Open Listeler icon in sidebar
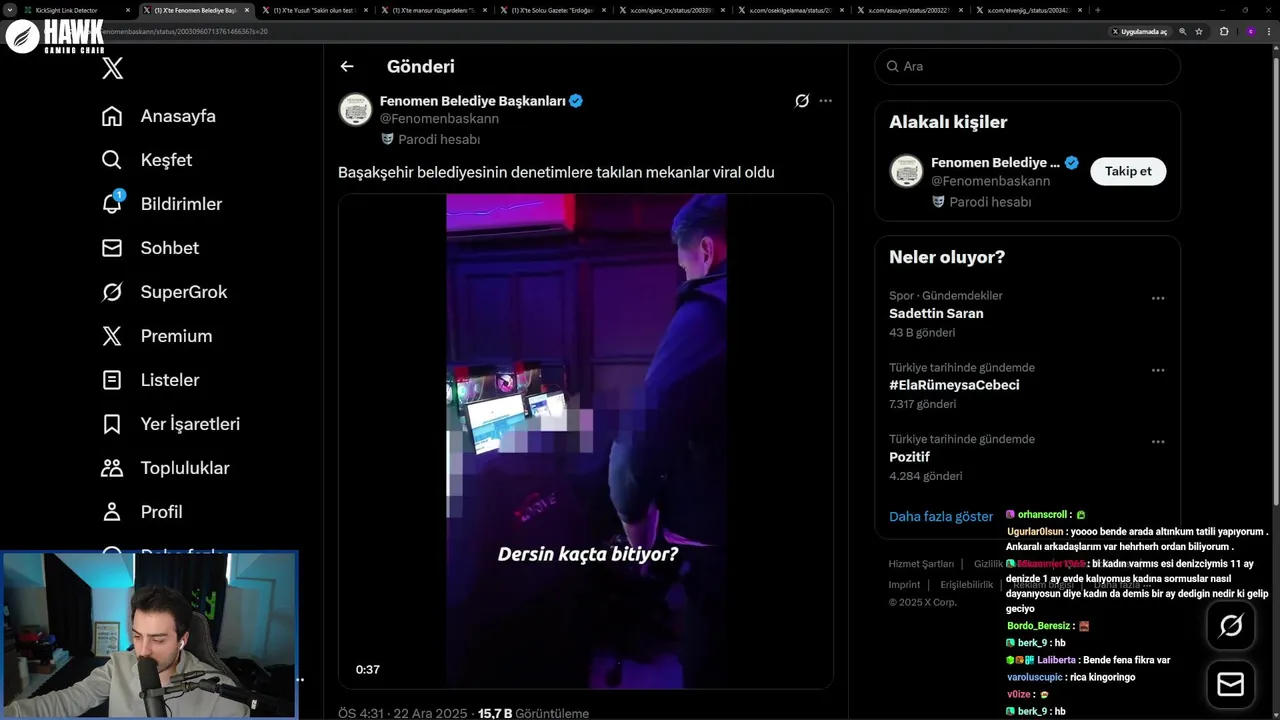 point(112,380)
